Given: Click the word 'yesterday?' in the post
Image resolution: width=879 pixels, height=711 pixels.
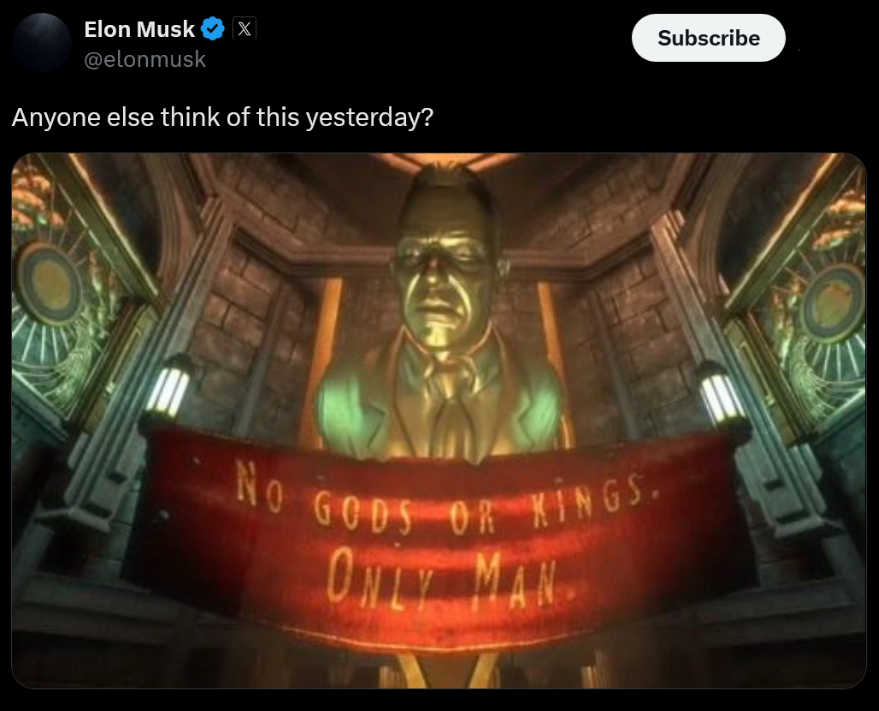Looking at the screenshot, I should coord(369,117).
